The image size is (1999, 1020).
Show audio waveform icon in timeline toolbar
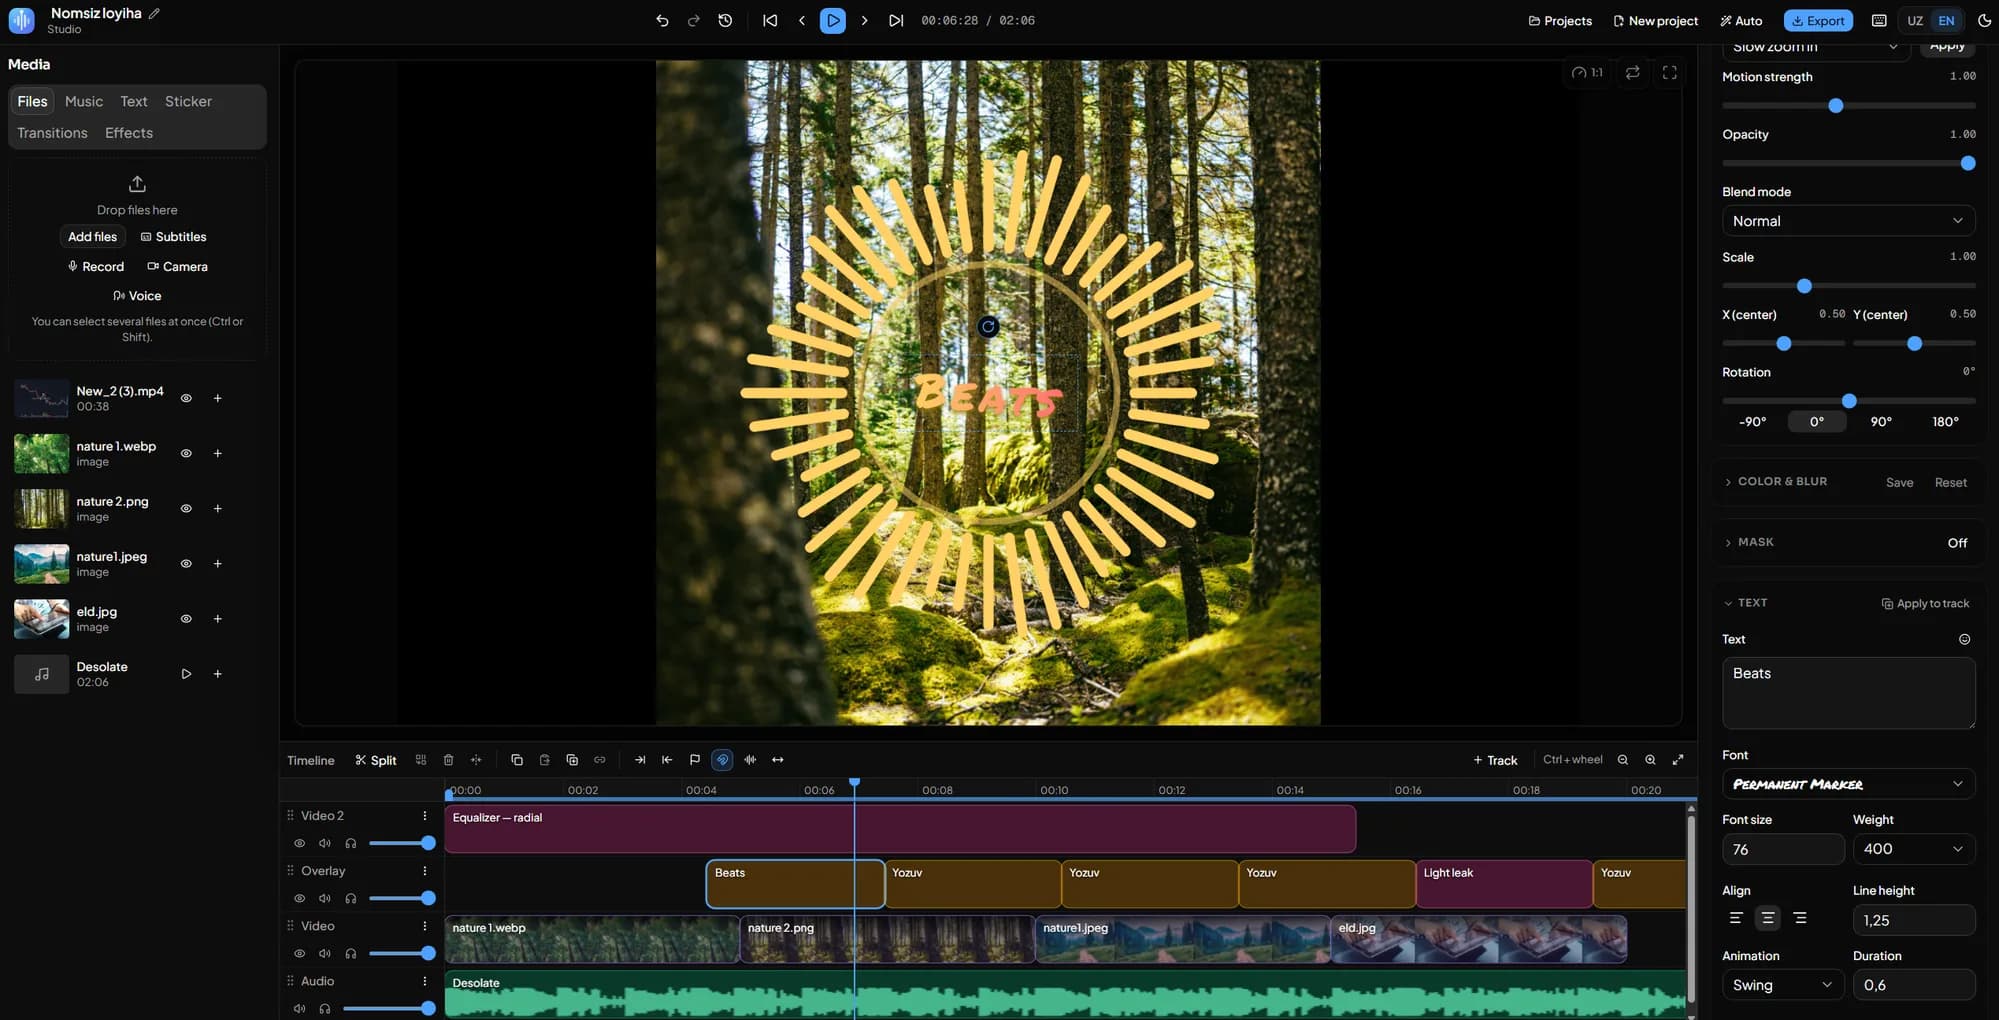click(x=750, y=760)
